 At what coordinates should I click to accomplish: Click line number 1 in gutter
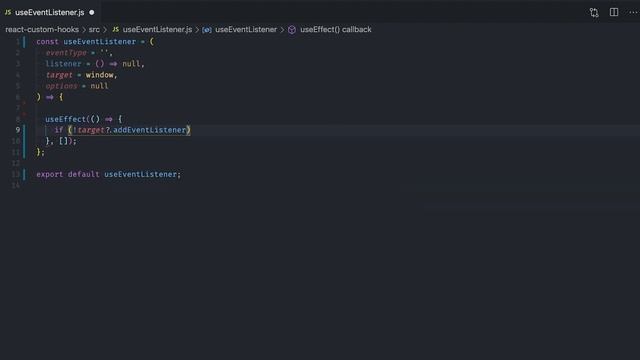click(18, 42)
